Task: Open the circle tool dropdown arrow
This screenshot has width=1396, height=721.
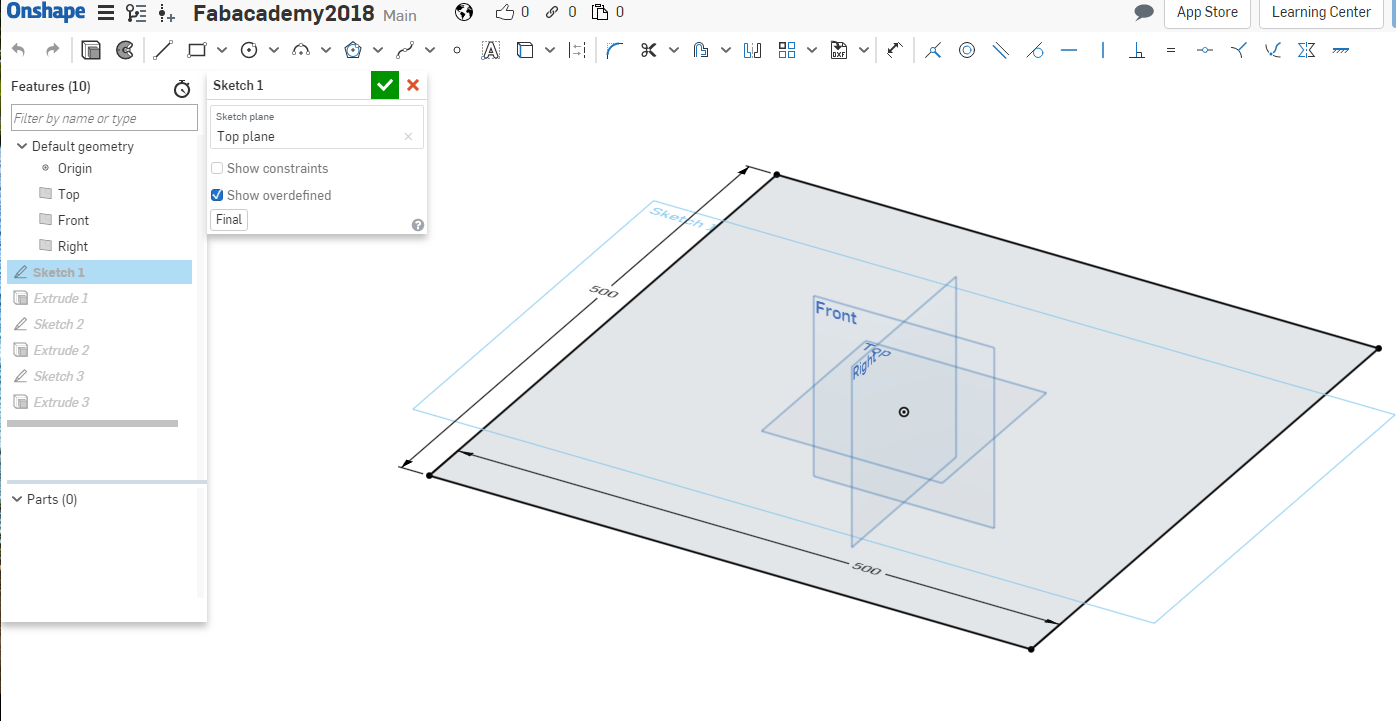Action: [274, 50]
